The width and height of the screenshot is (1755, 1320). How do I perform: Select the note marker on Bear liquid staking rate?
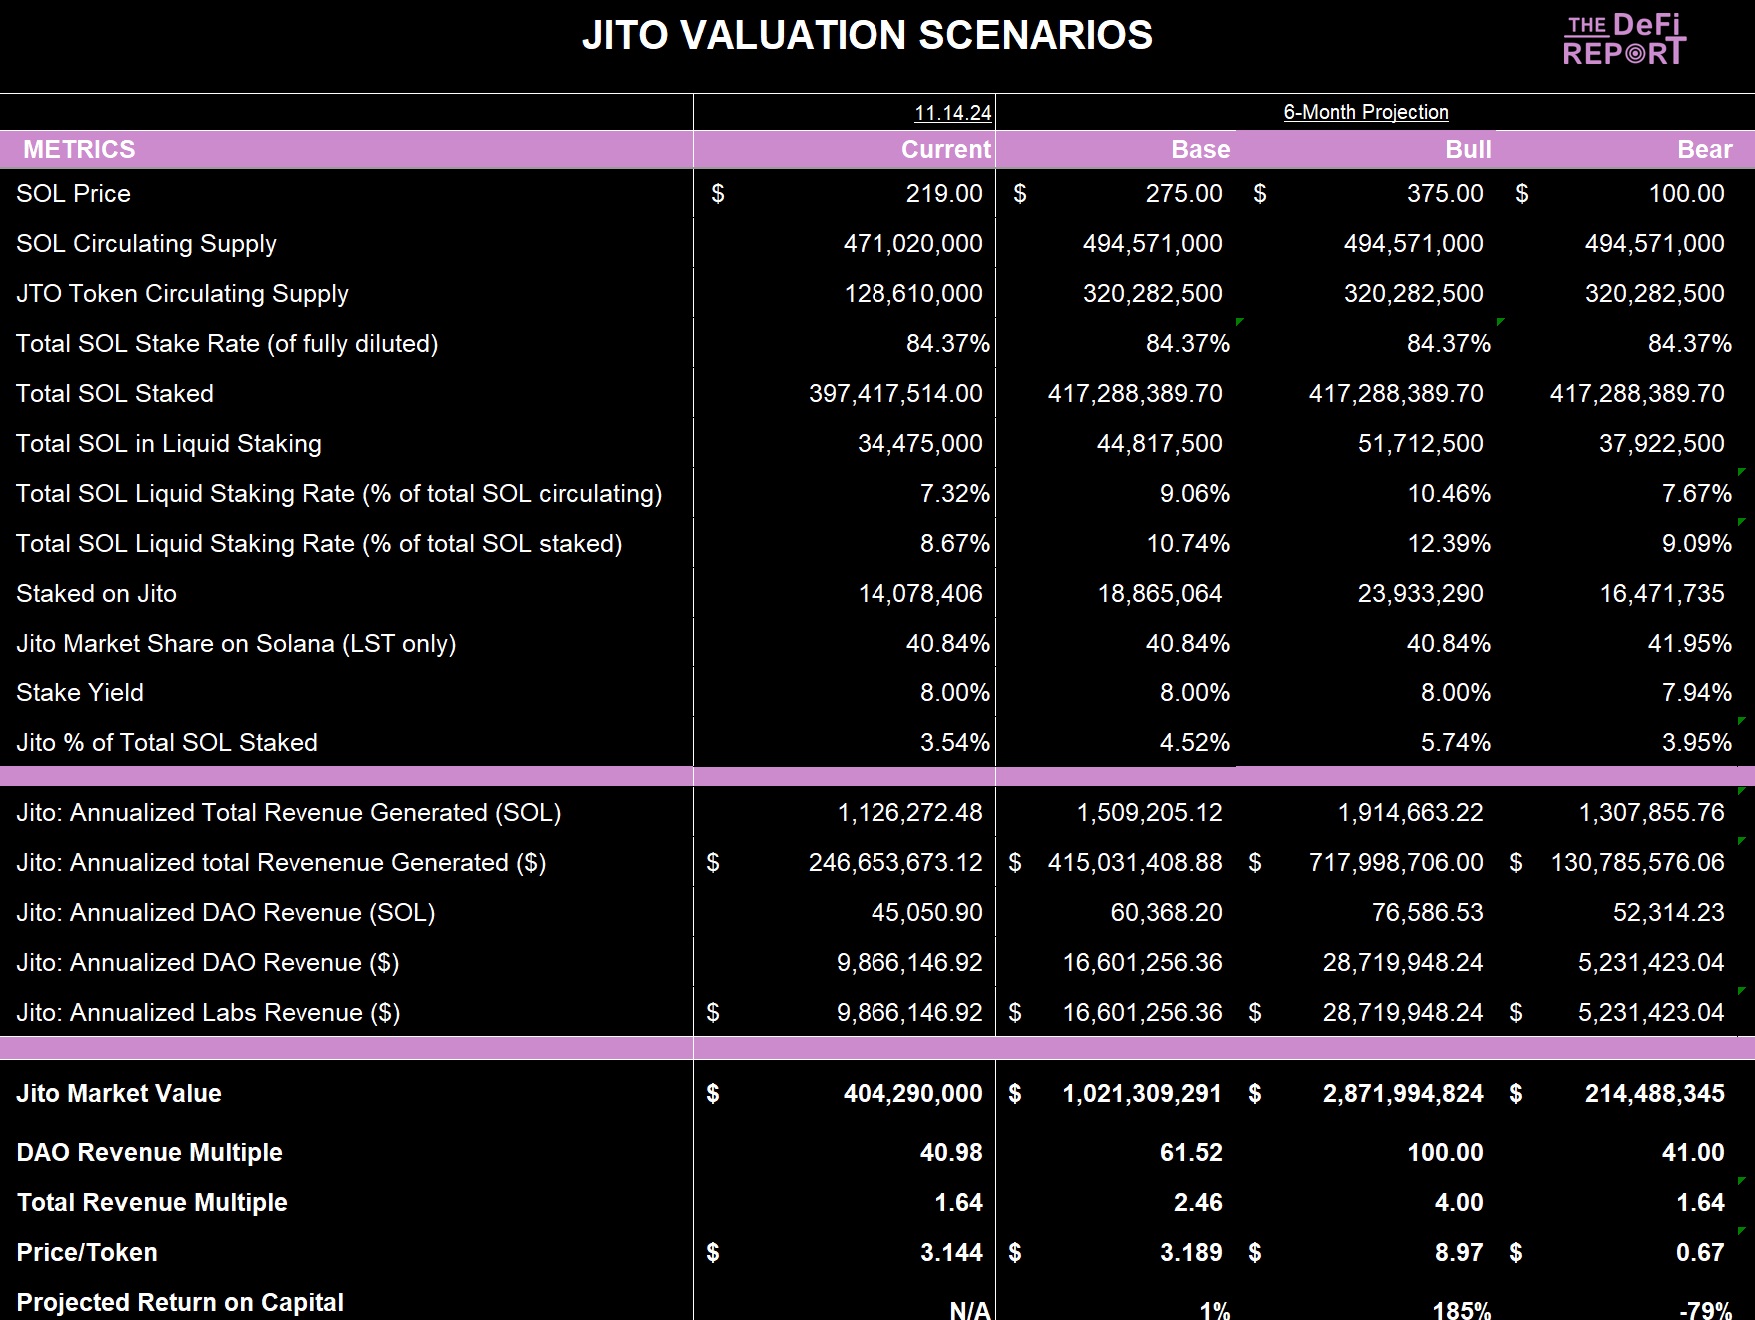tap(1740, 470)
